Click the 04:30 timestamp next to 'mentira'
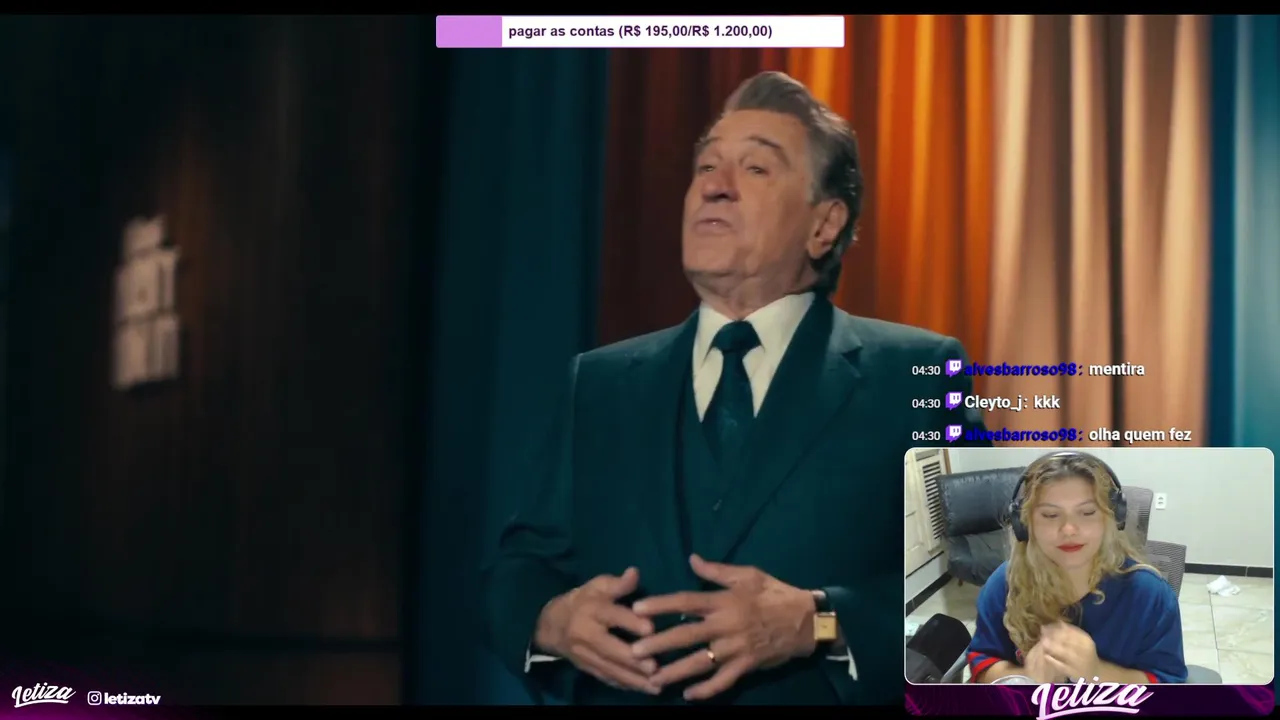1280x720 pixels. coord(926,370)
